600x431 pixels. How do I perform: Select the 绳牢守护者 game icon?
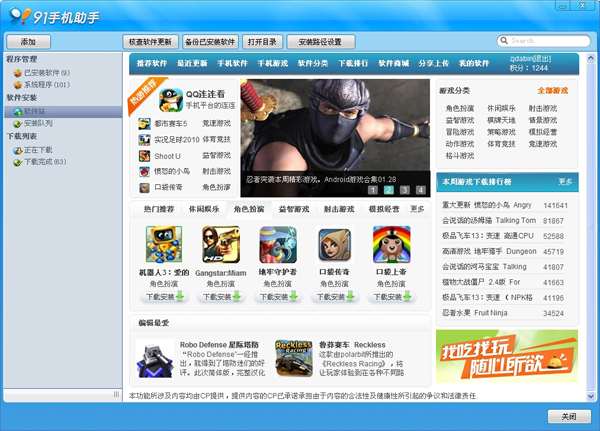pyautogui.click(x=278, y=245)
